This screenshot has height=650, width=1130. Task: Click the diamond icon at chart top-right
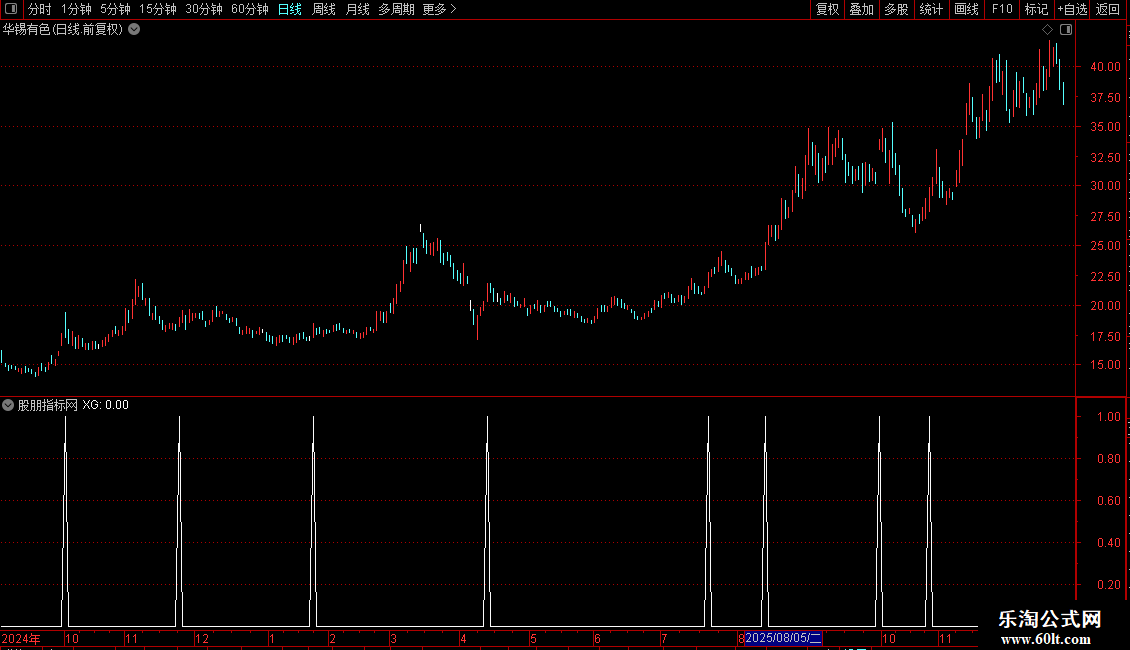tap(1048, 30)
